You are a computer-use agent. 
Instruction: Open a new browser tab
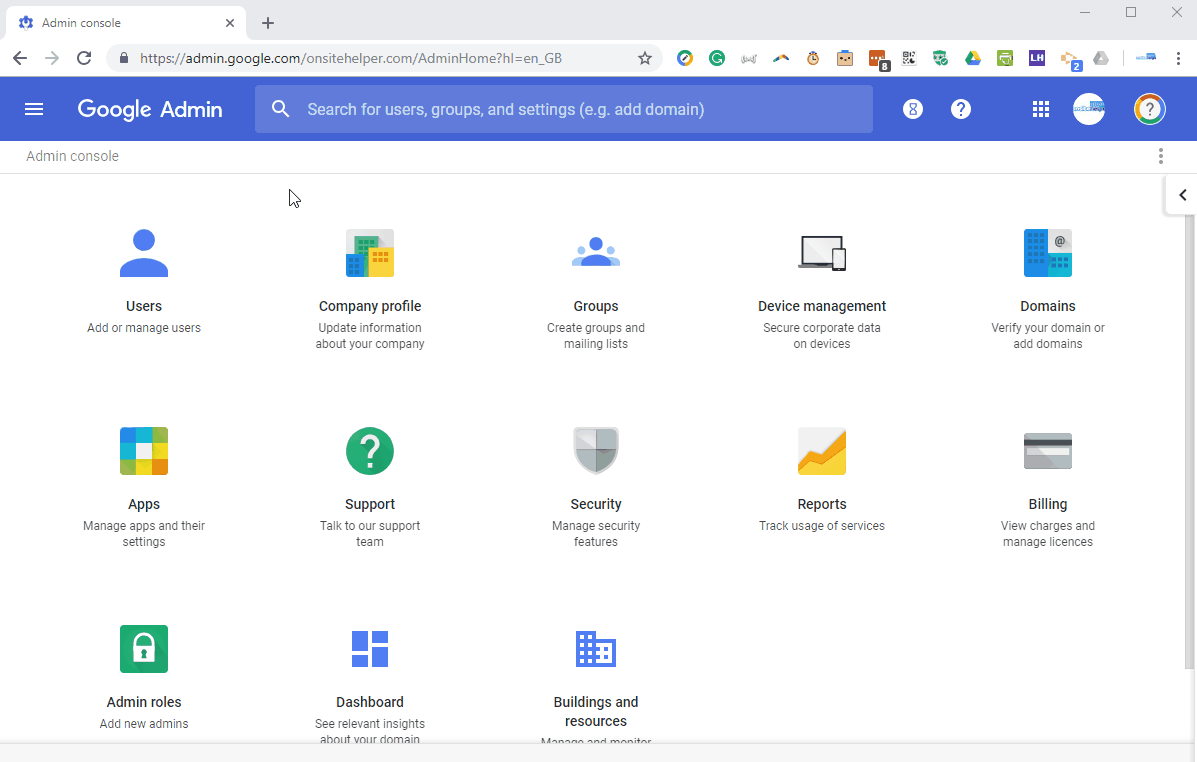267,23
